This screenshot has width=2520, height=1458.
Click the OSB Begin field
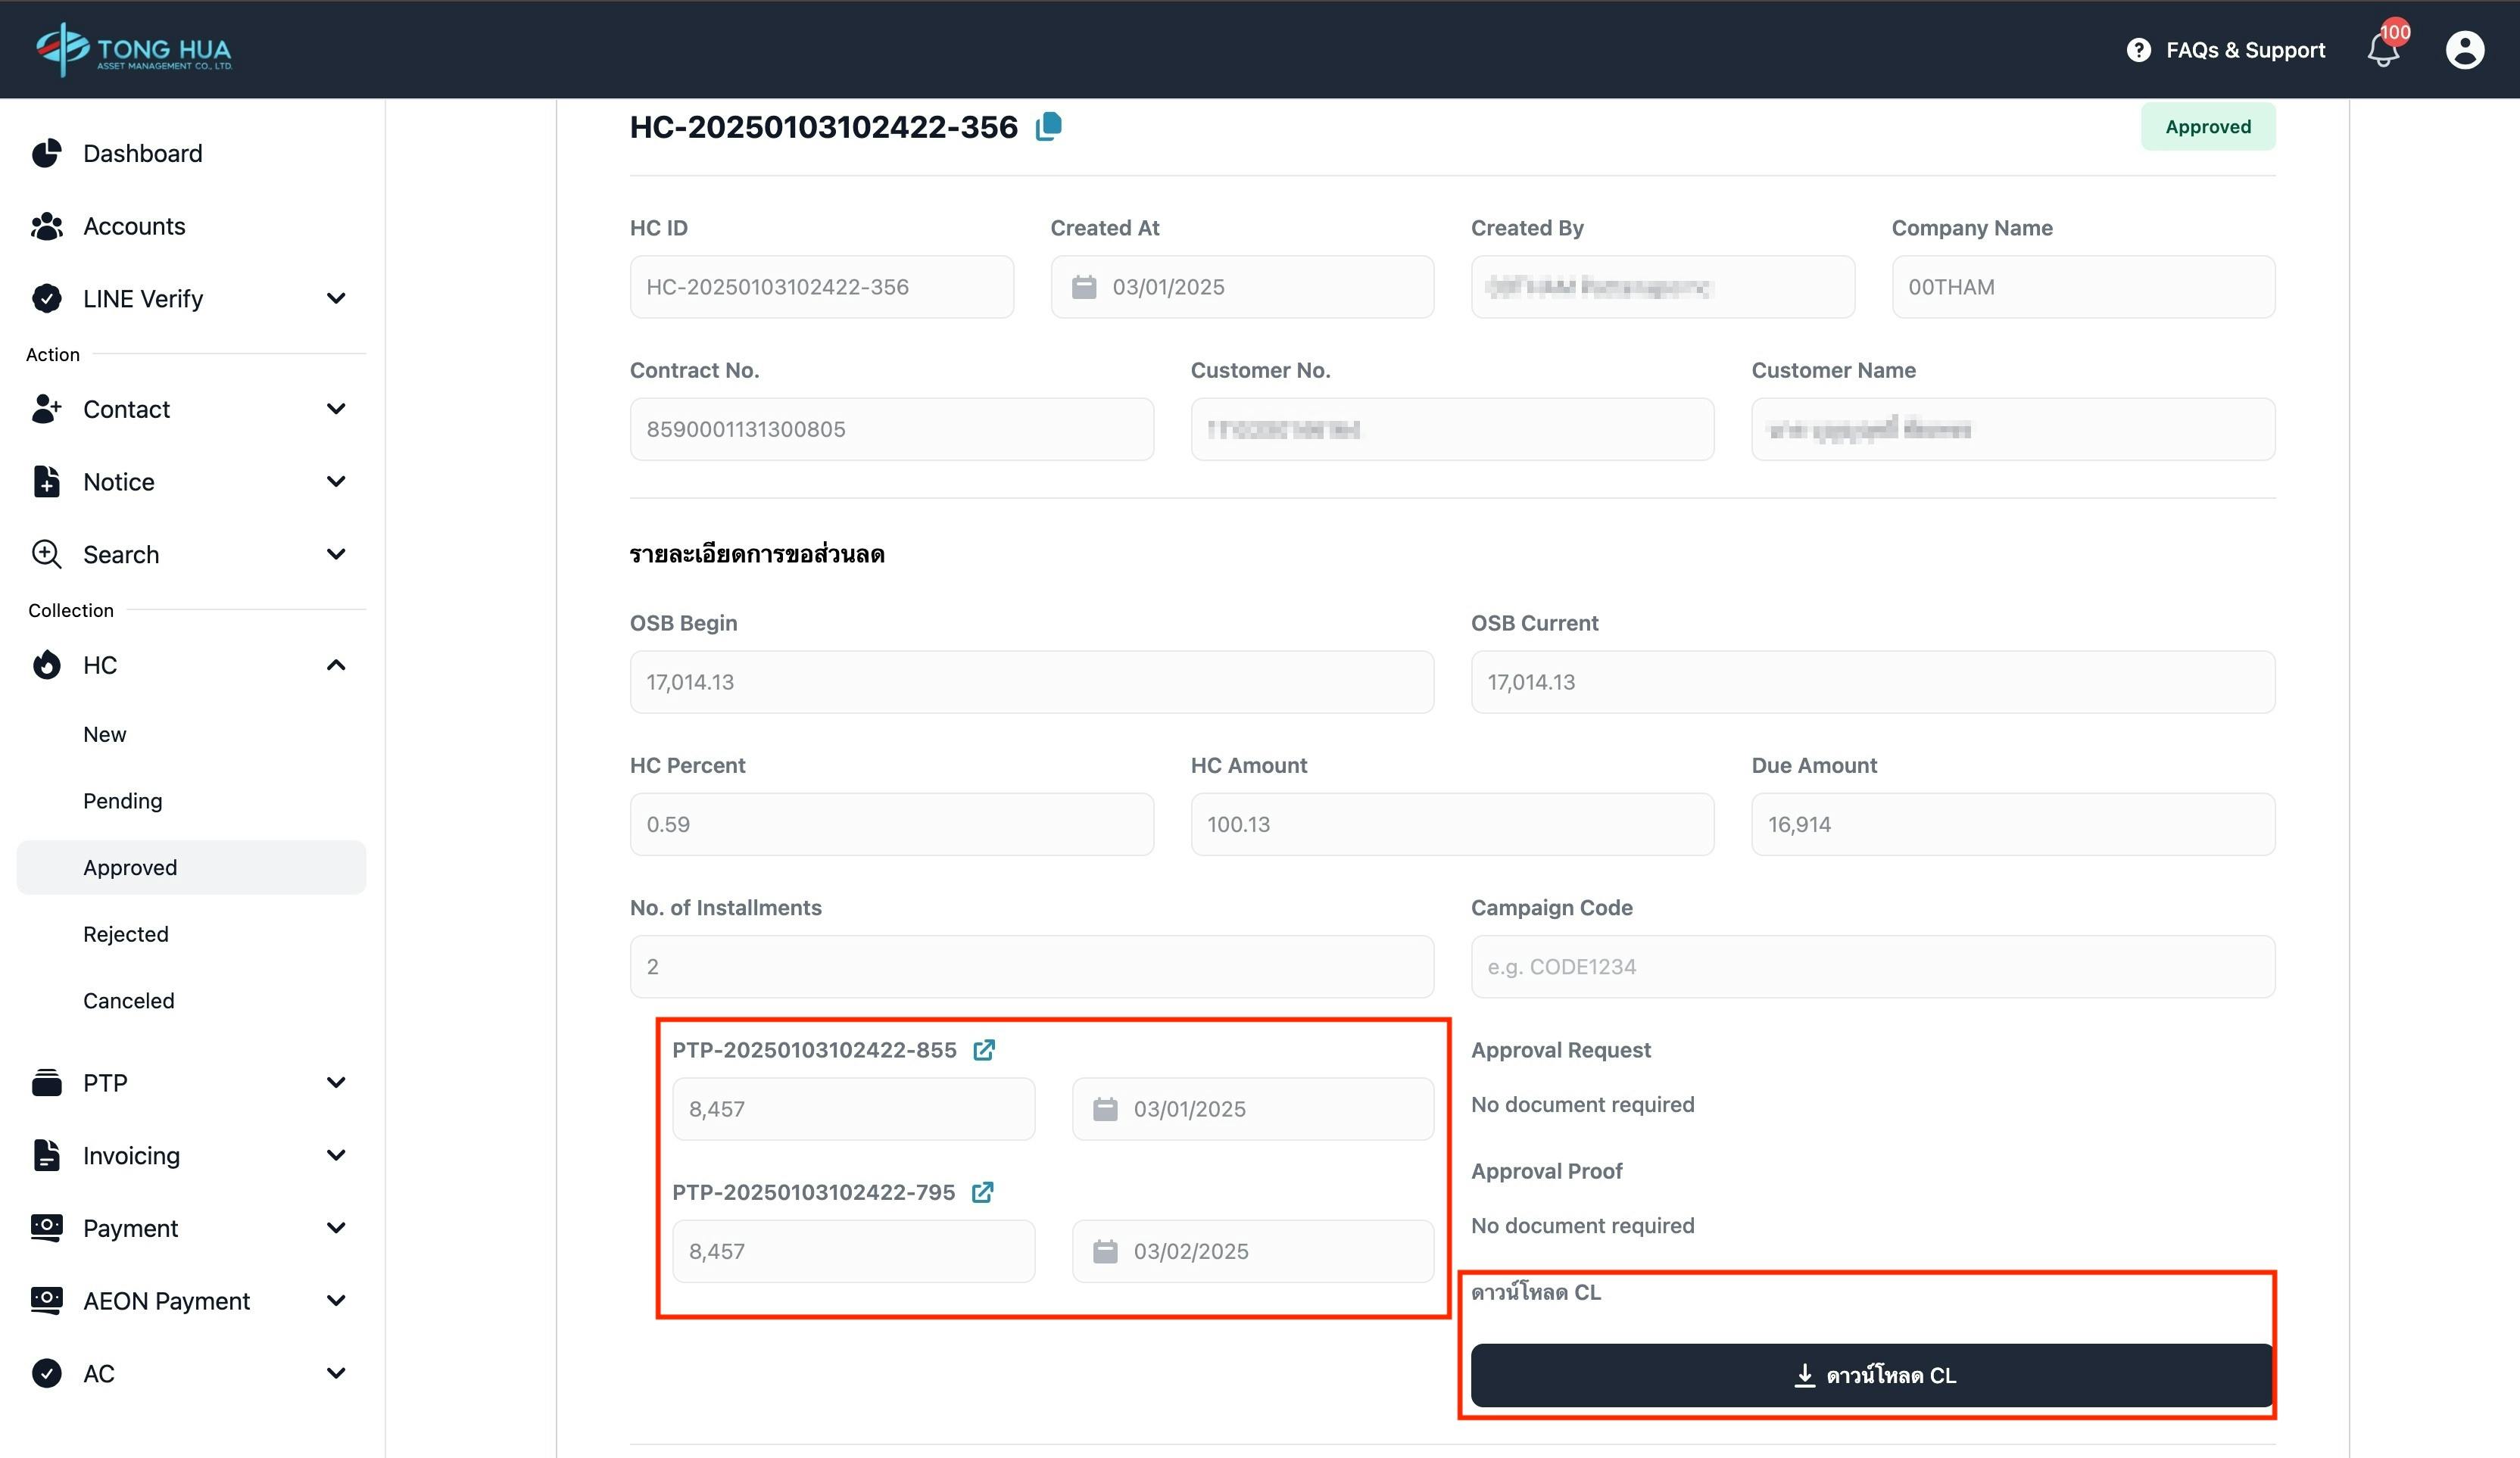[x=1031, y=682]
